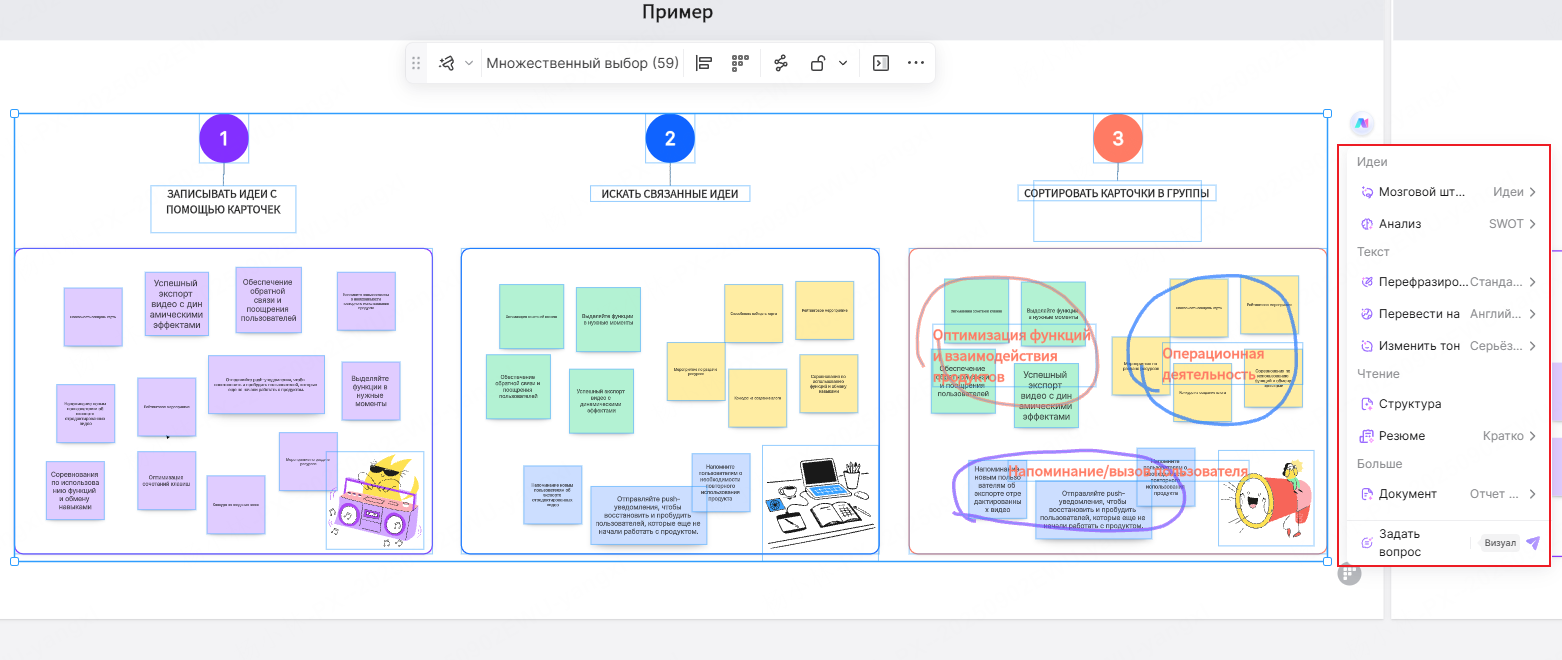The image size is (1562, 660).
Task: Expand the arrow beside the AI style tool
Action: point(469,63)
